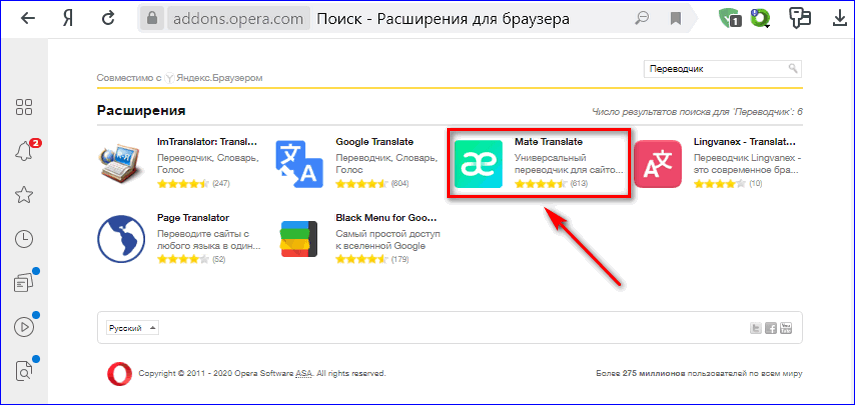
Task: Open the Lingvanex - Translat... title link
Action: pos(744,142)
